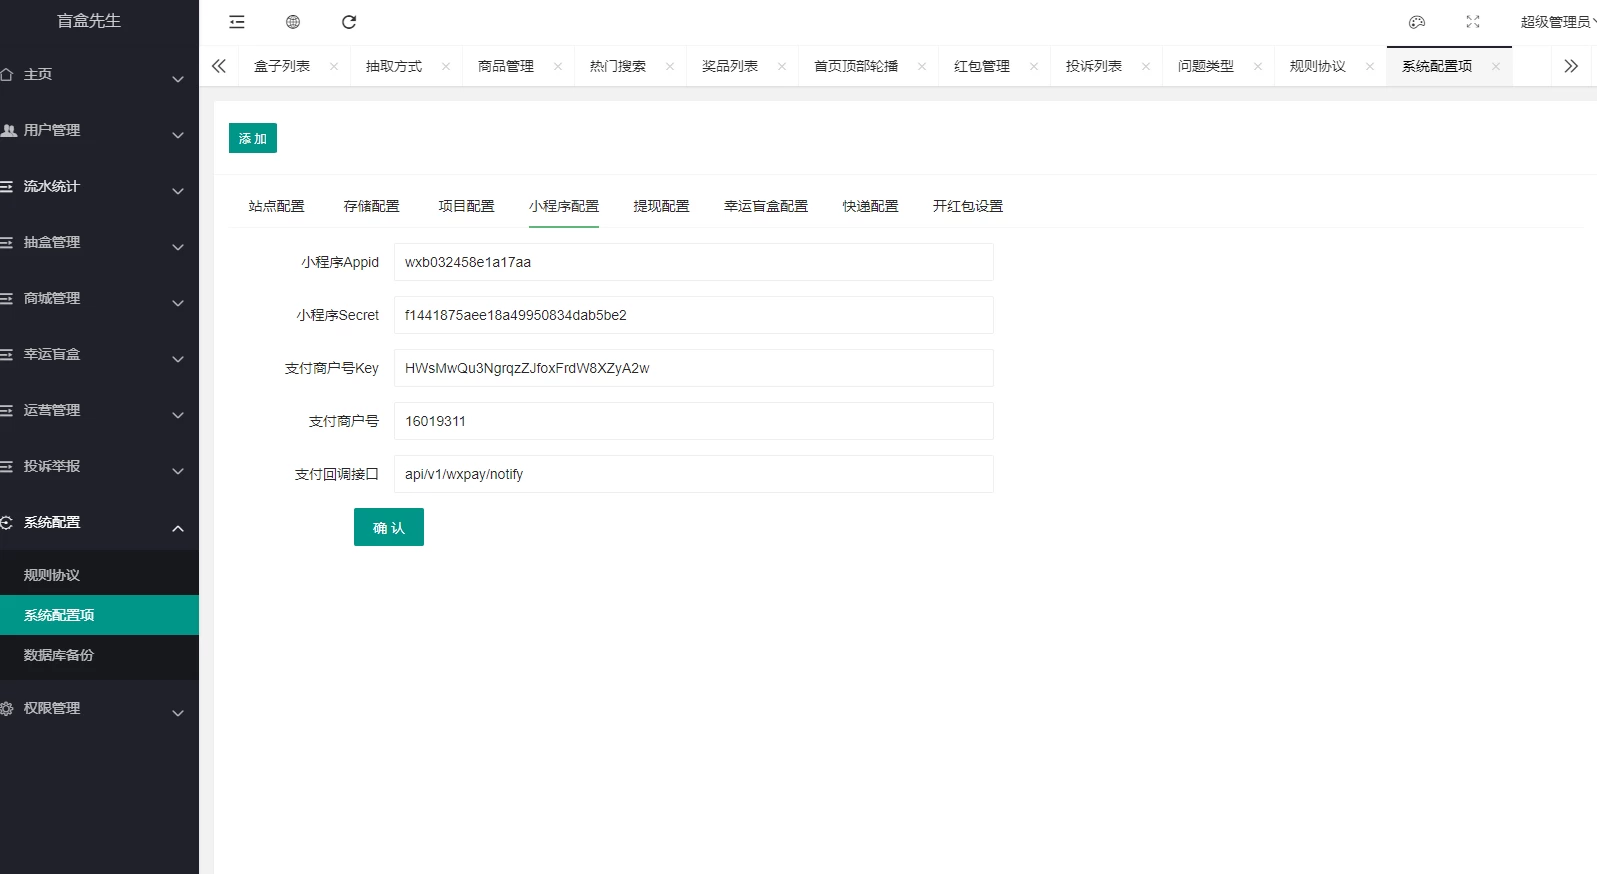This screenshot has width=1597, height=874.
Task: Click the sidebar collapse menu icon
Action: [x=237, y=22]
